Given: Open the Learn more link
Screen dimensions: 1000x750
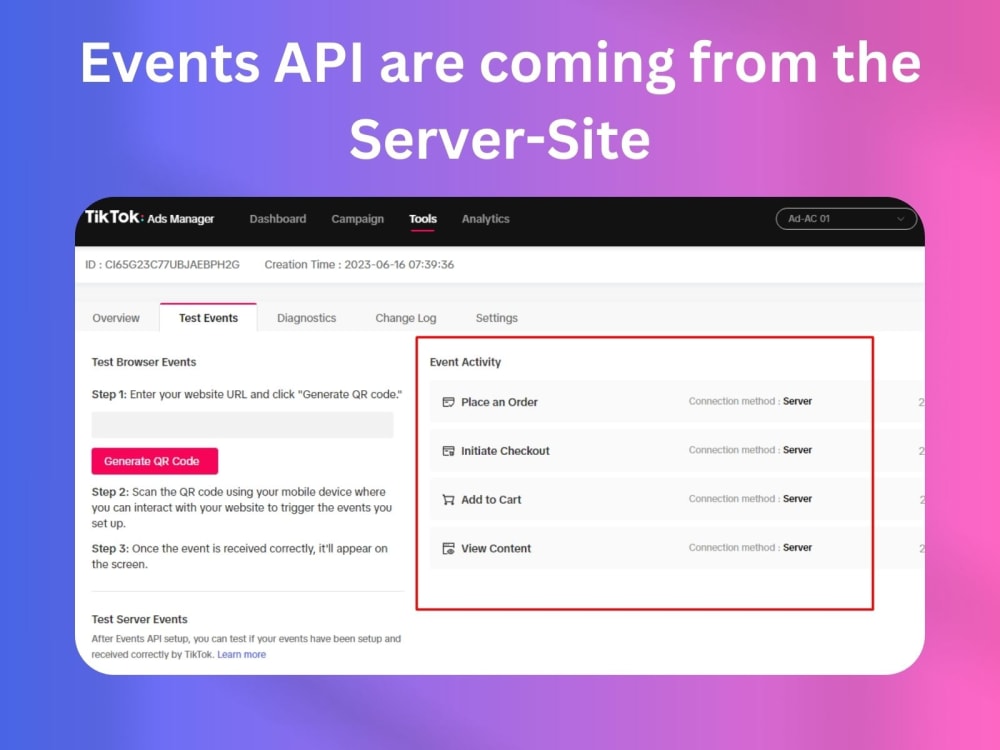Looking at the screenshot, I should 241,654.
